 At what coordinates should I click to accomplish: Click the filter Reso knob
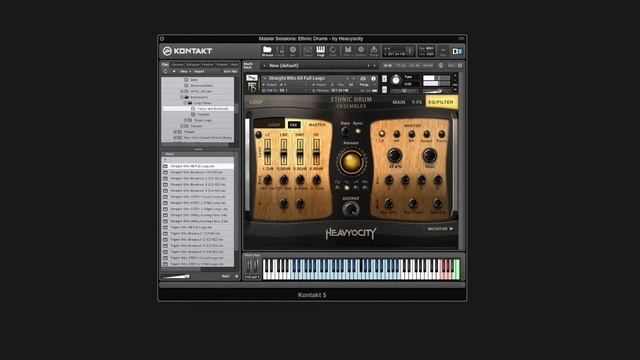429,155
